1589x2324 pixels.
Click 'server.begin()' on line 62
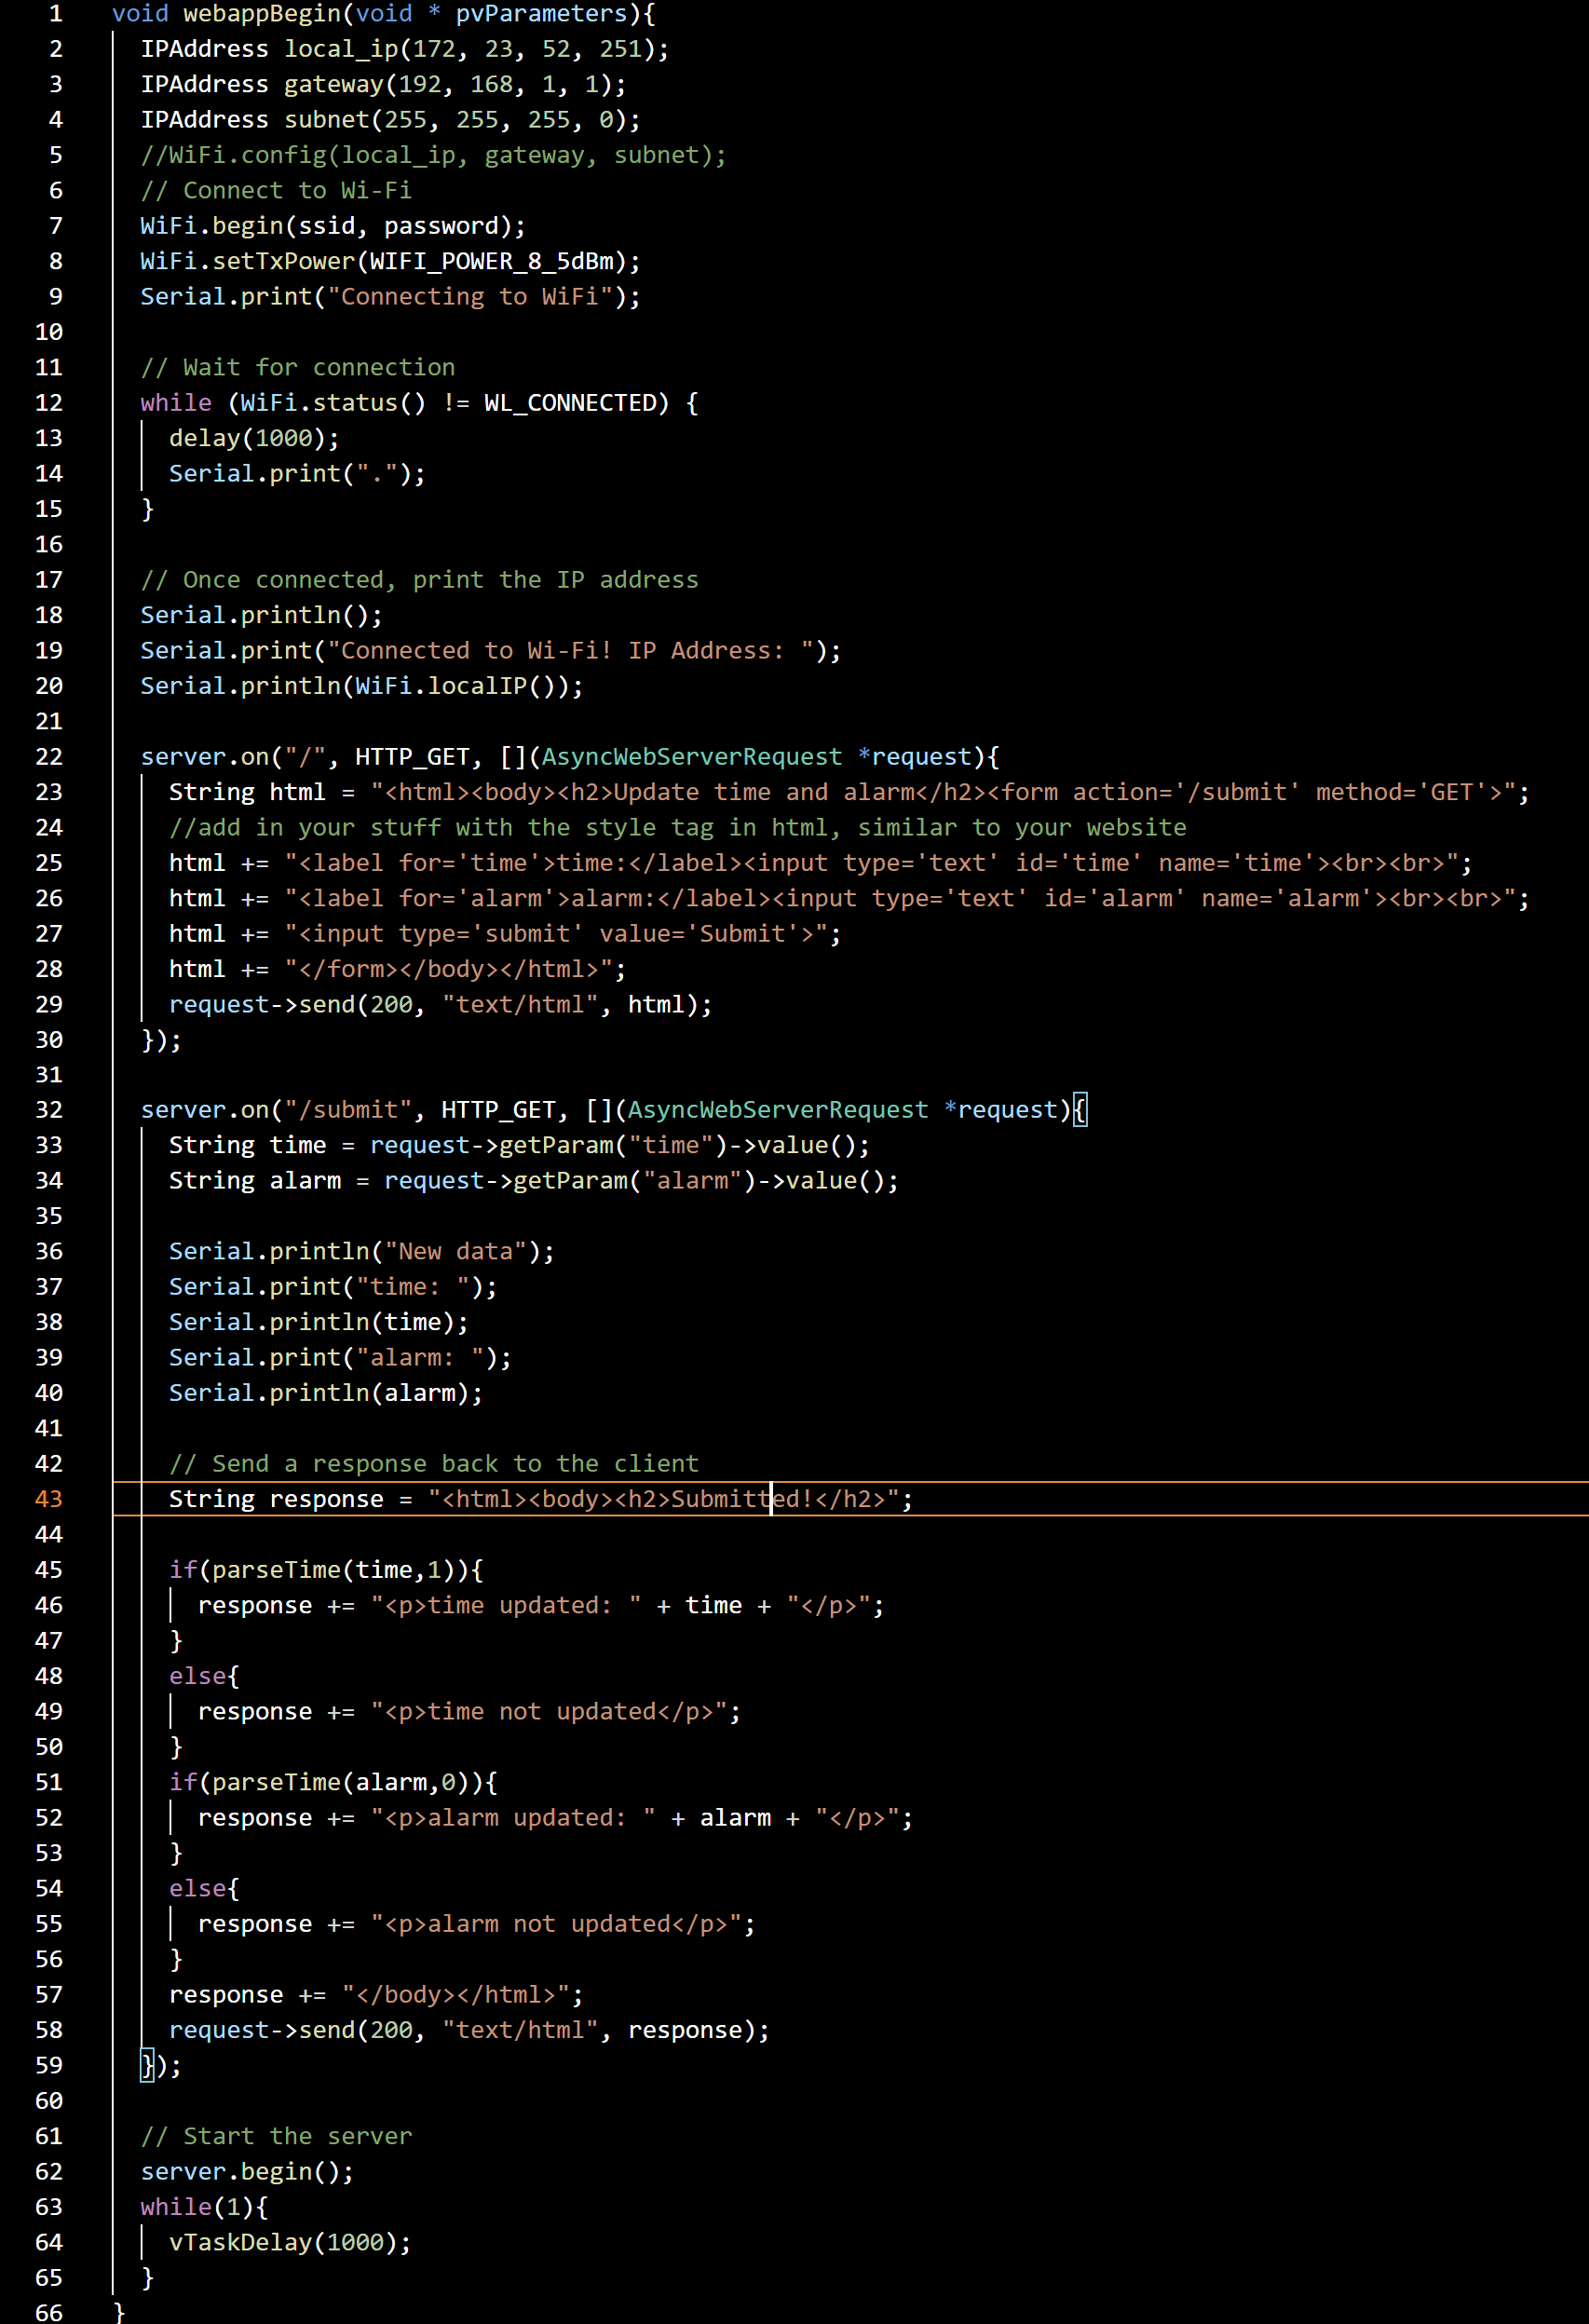click(240, 2172)
